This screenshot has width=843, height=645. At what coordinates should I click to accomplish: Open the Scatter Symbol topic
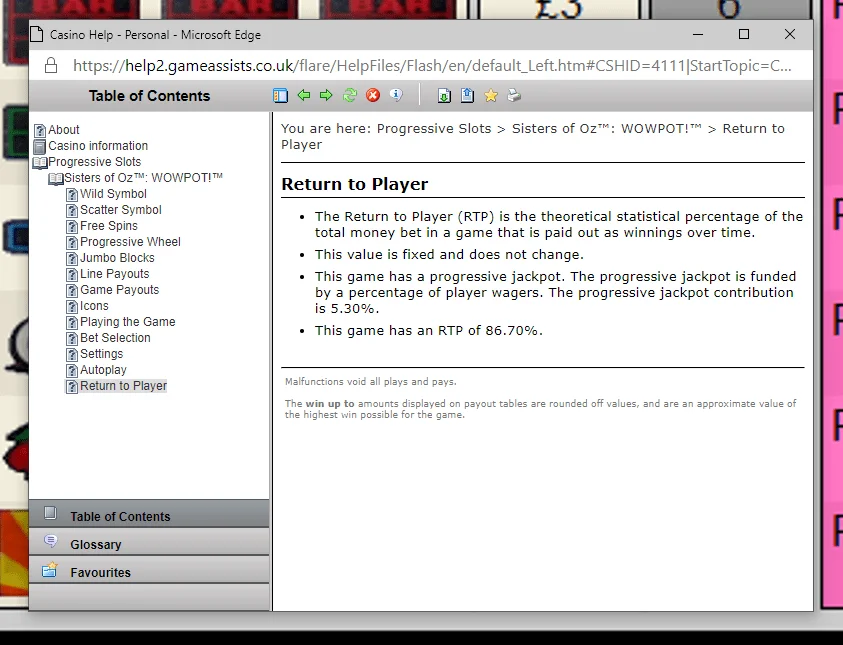point(121,210)
